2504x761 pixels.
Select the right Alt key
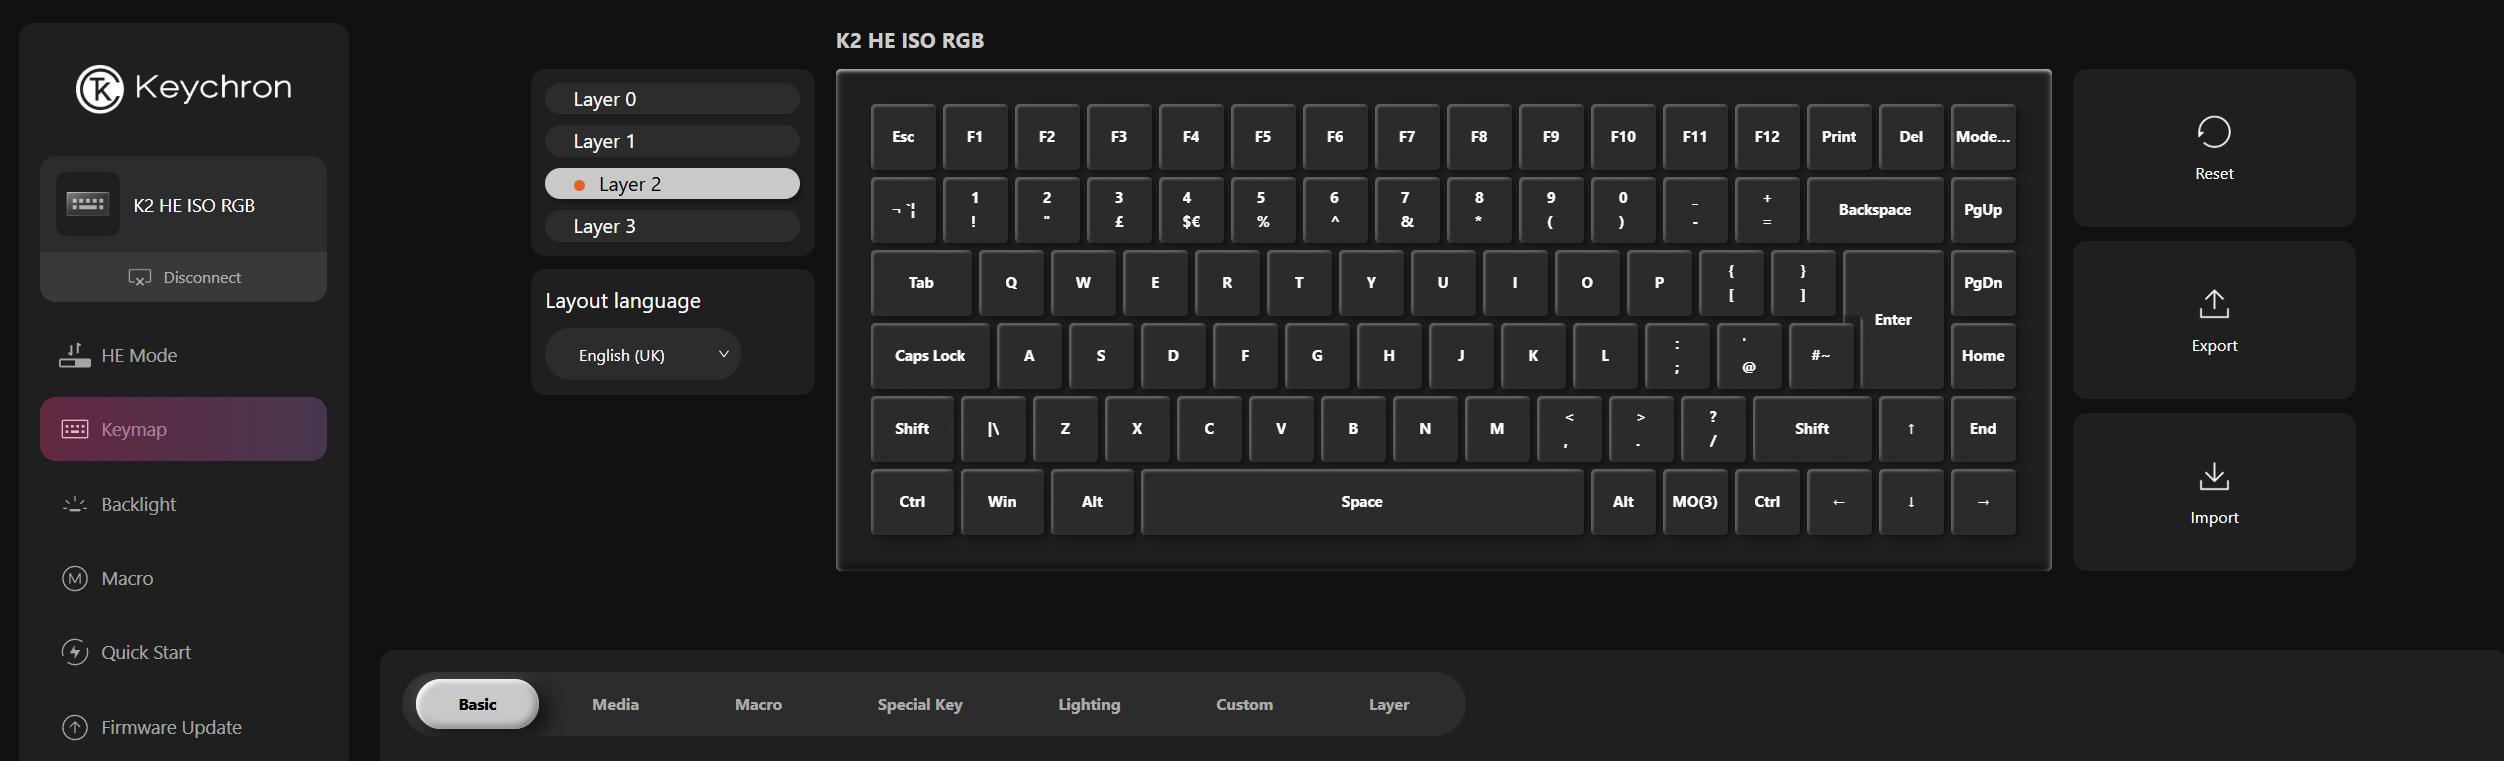1623,501
